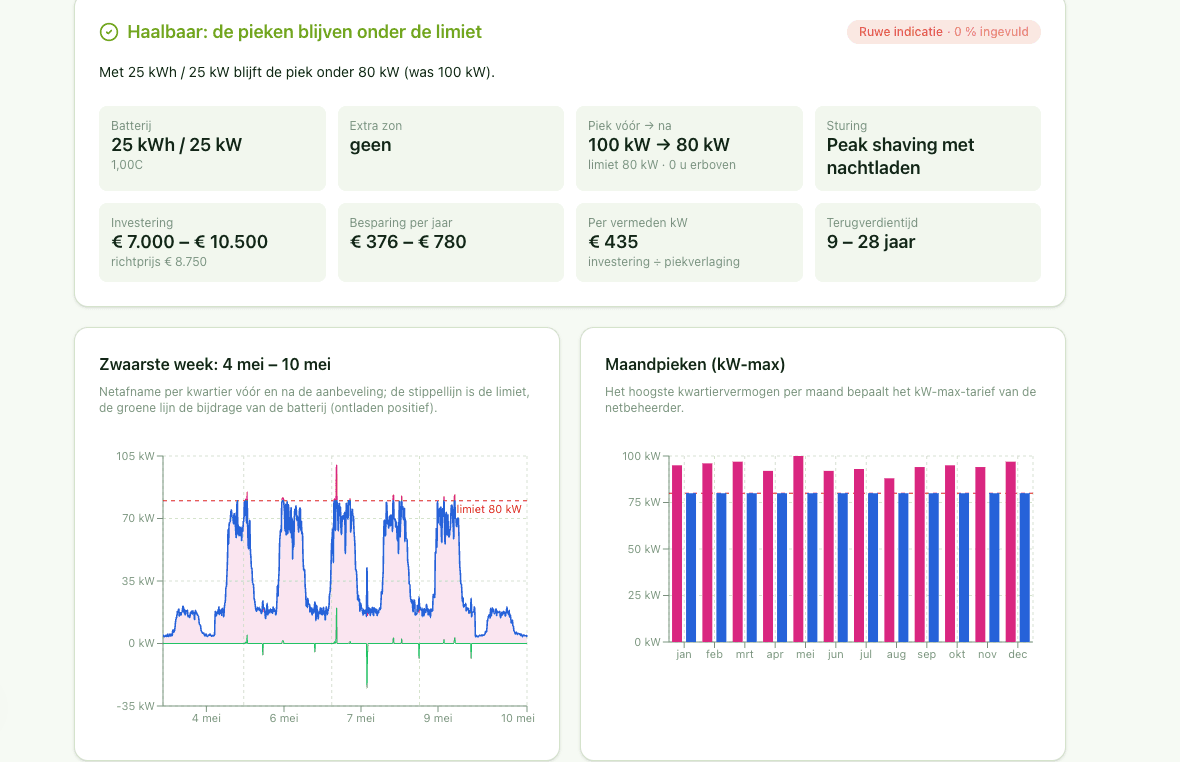Click the '1,00C' value under Batterij
Screen dimensions: 1180x762
click(126, 165)
